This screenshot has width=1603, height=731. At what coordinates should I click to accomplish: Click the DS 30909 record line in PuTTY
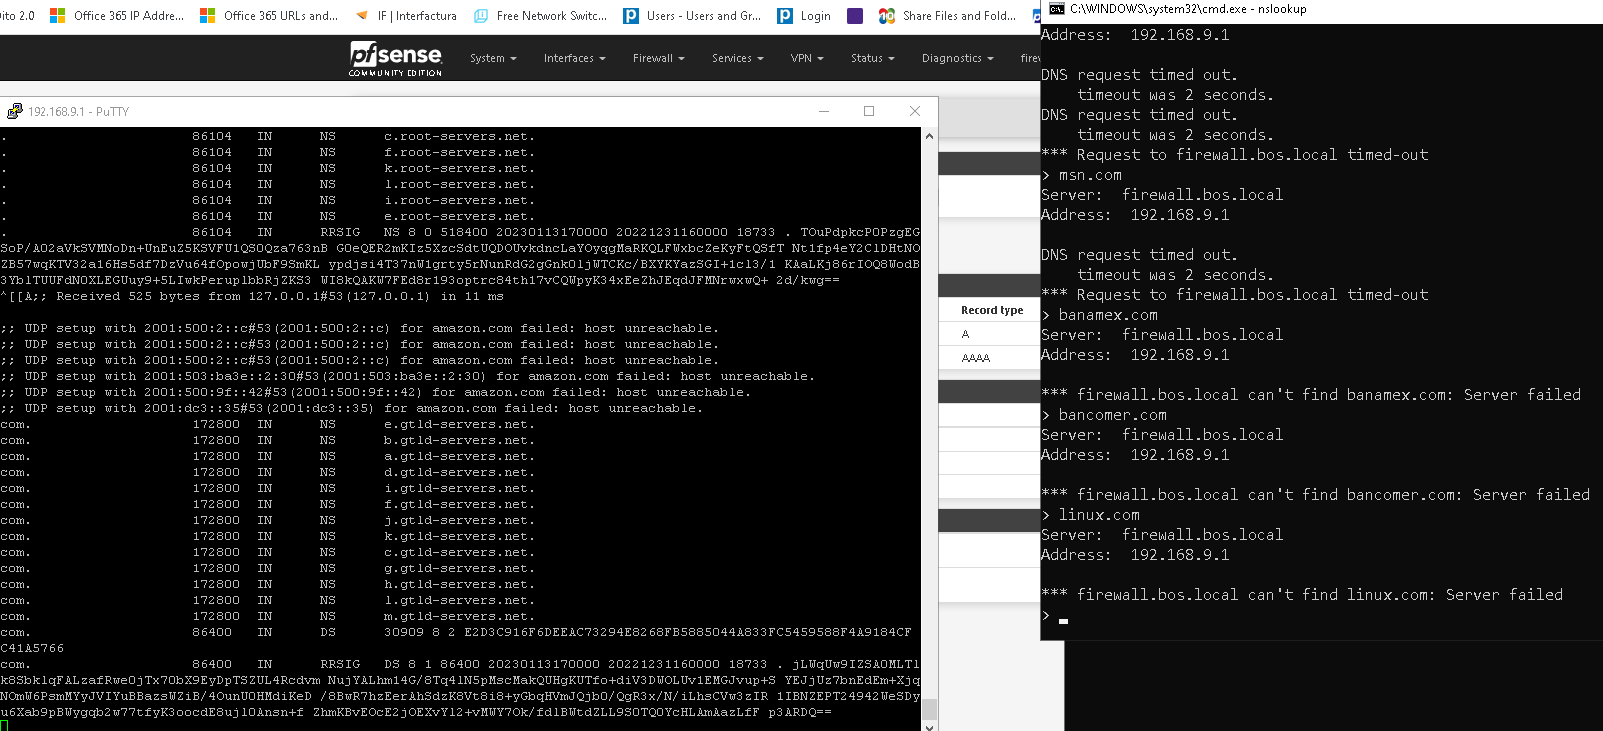click(456, 632)
